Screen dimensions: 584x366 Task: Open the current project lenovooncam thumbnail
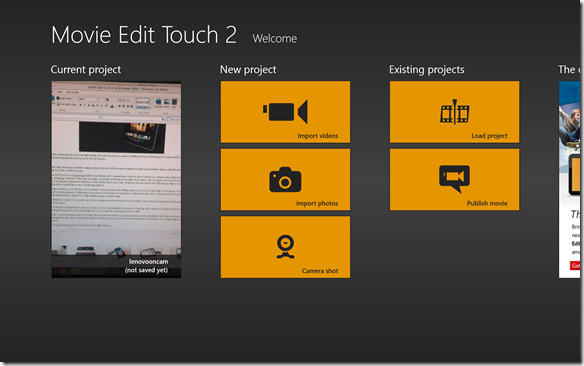pyautogui.click(x=116, y=179)
